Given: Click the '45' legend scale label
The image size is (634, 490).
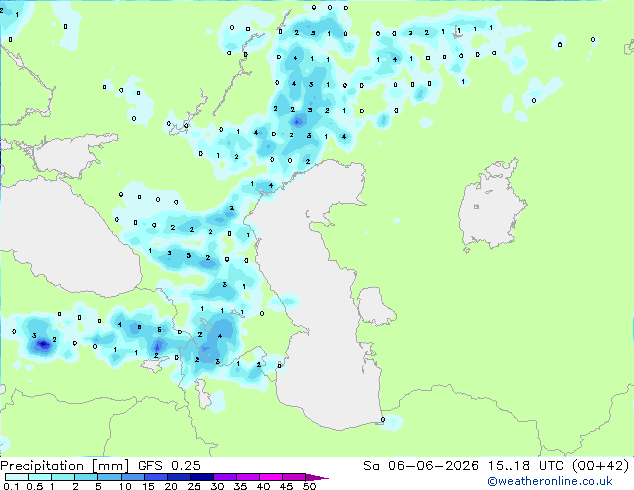Looking at the screenshot, I should (286, 486).
